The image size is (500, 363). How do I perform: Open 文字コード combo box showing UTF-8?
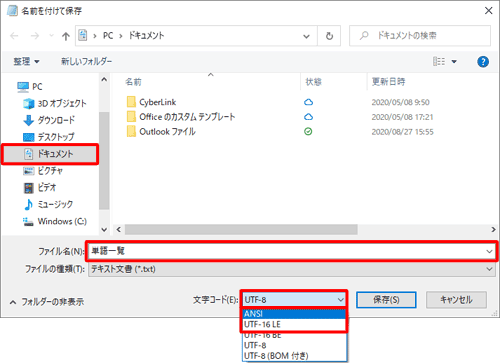click(294, 300)
